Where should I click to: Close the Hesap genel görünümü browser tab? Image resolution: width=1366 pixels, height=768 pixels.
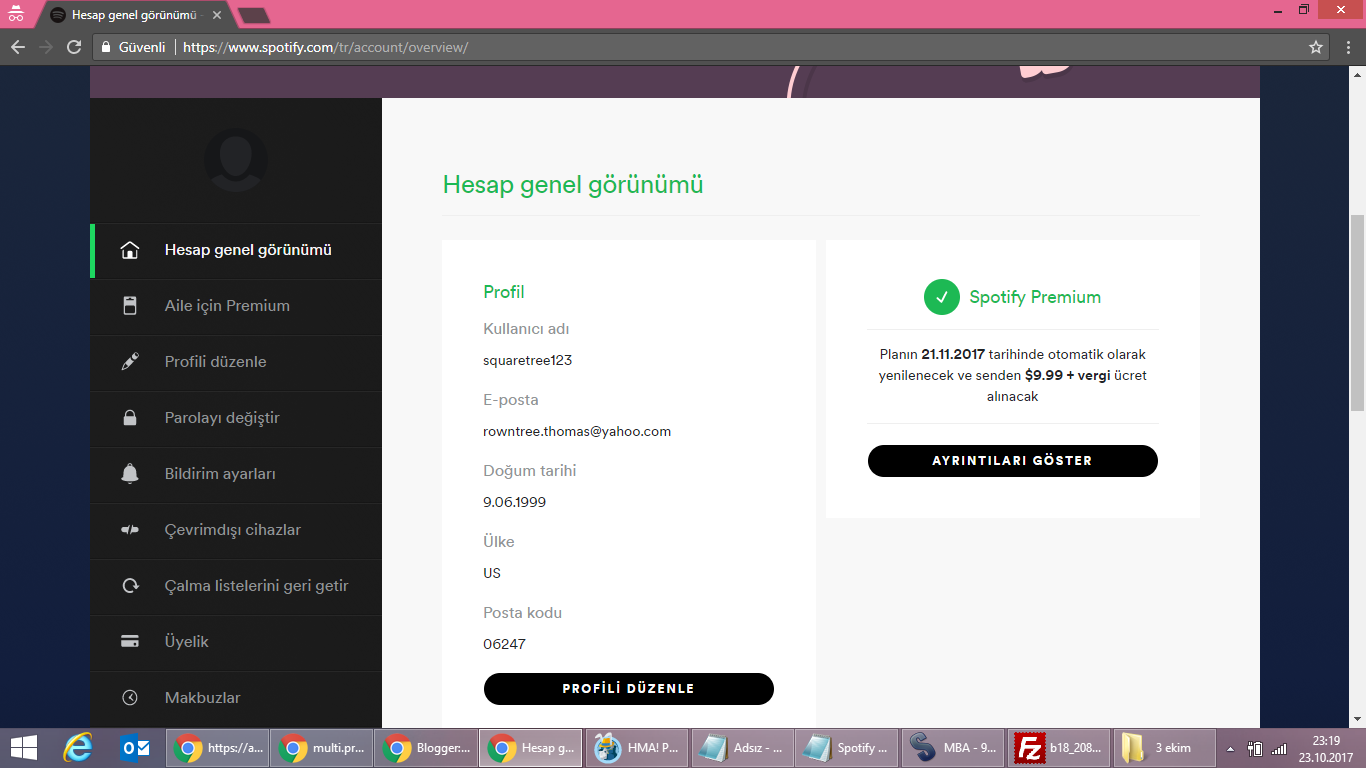pyautogui.click(x=217, y=15)
